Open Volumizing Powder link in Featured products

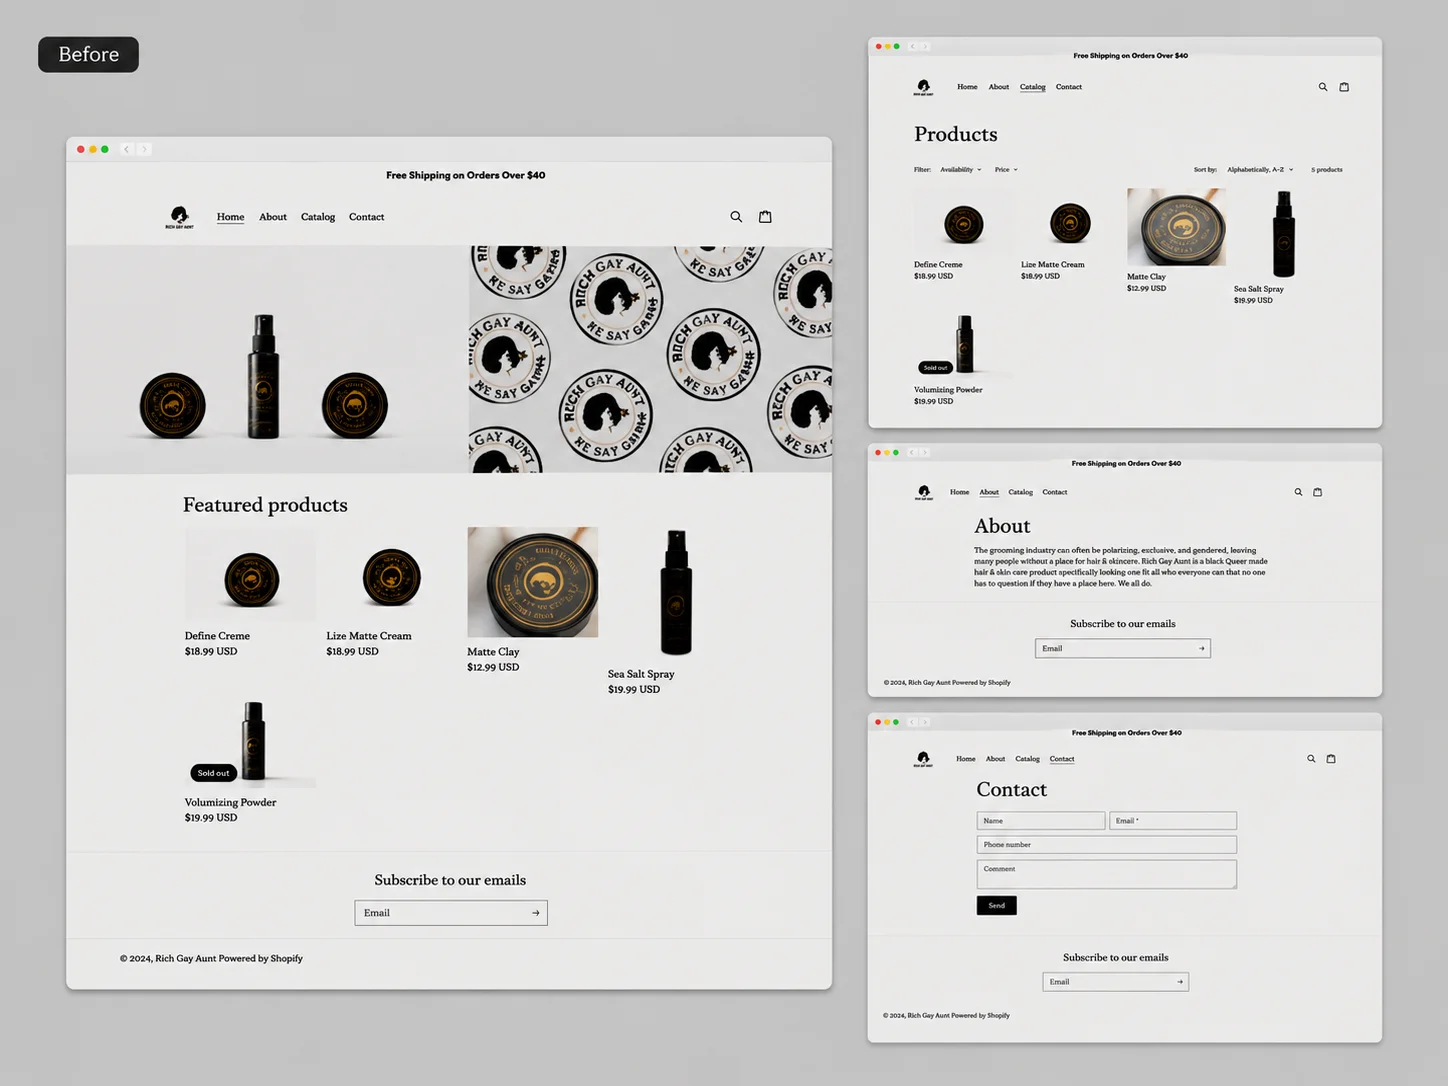(230, 802)
